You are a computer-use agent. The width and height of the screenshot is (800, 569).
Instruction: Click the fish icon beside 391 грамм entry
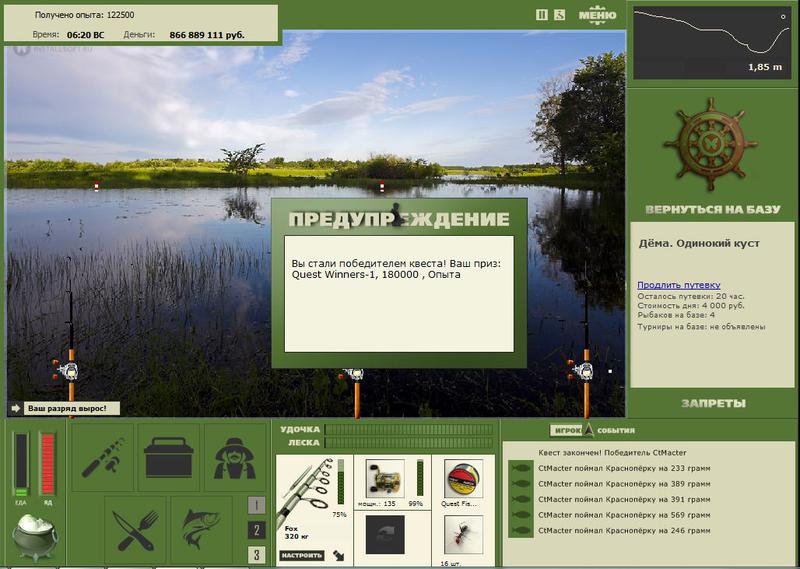520,499
